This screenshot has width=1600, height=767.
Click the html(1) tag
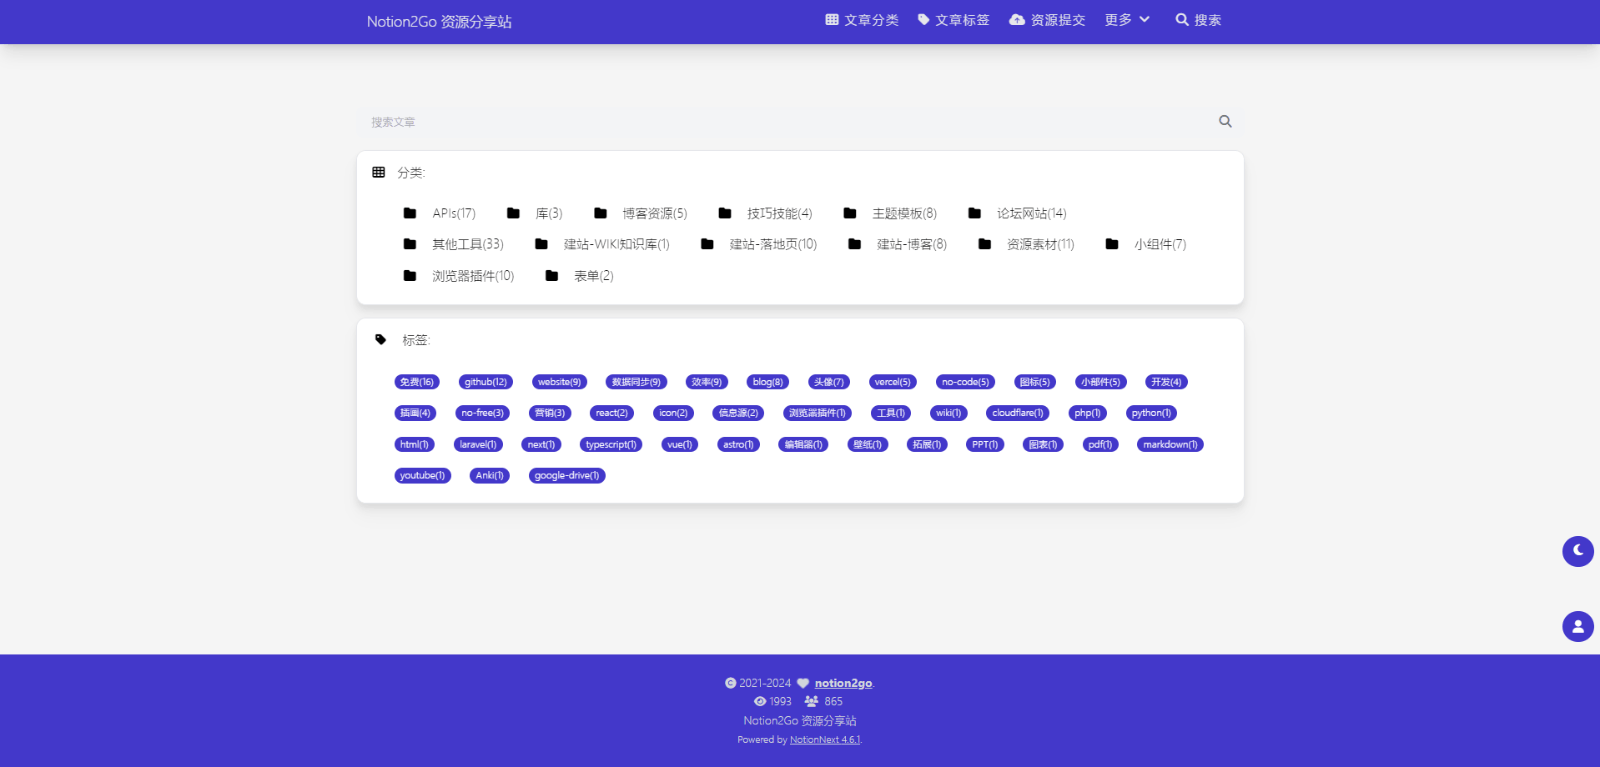pyautogui.click(x=414, y=445)
